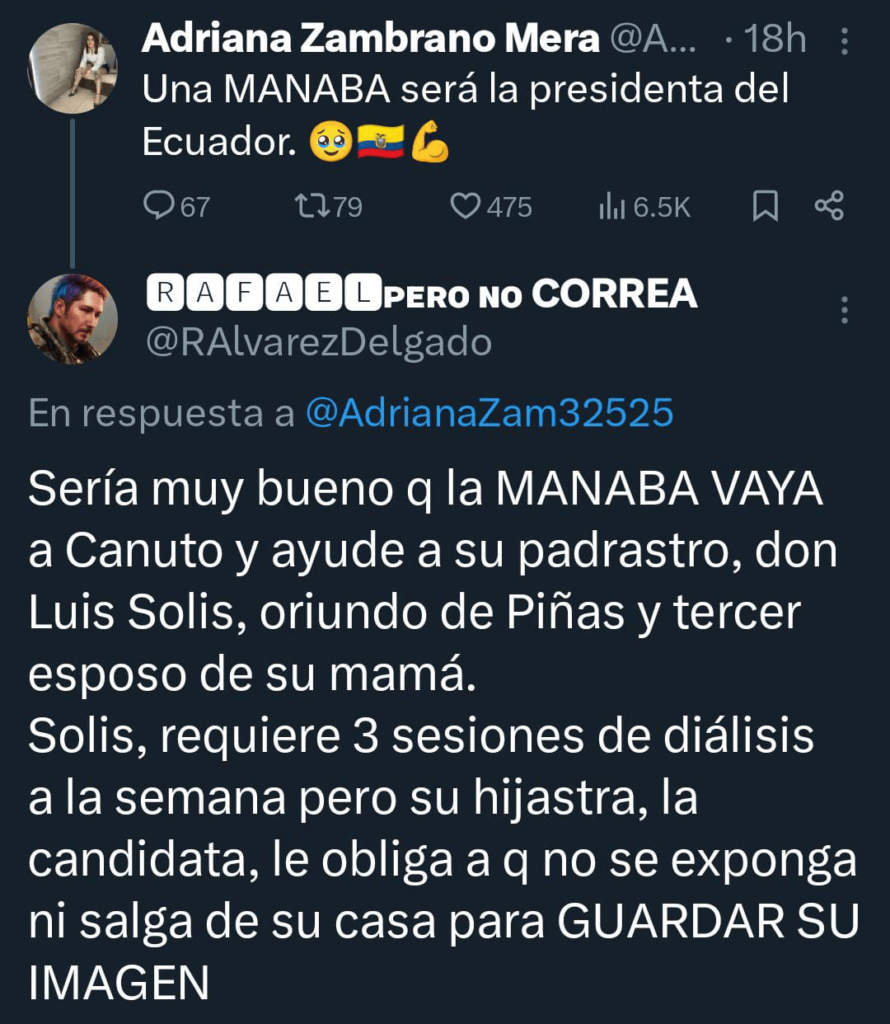The height and width of the screenshot is (1024, 890).
Task: Open the RAFAEL pero no CORREA avatar
Action: point(72,319)
